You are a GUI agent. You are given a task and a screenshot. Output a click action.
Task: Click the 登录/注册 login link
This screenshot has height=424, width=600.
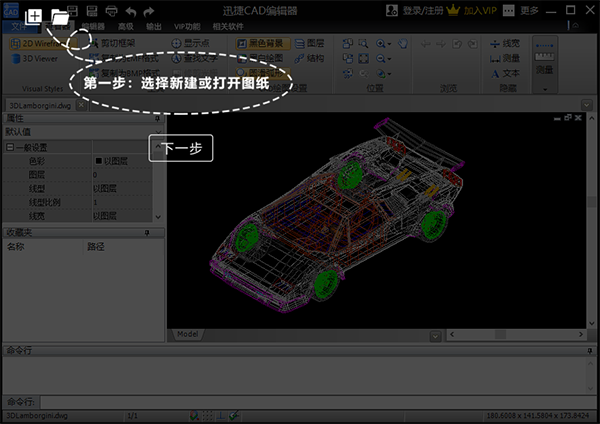[422, 11]
